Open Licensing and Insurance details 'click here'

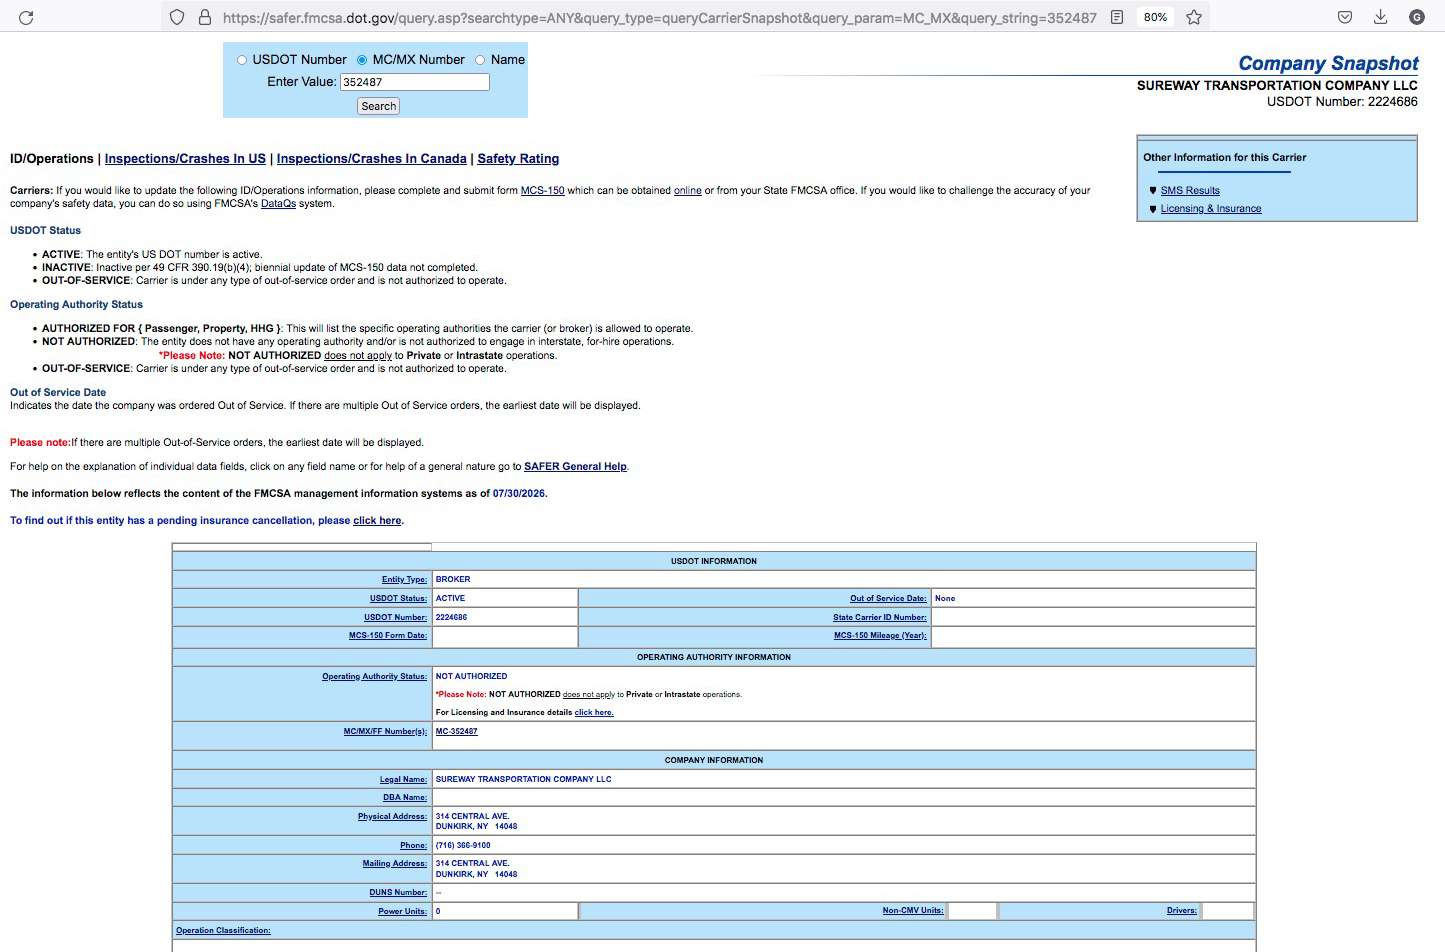tap(594, 713)
